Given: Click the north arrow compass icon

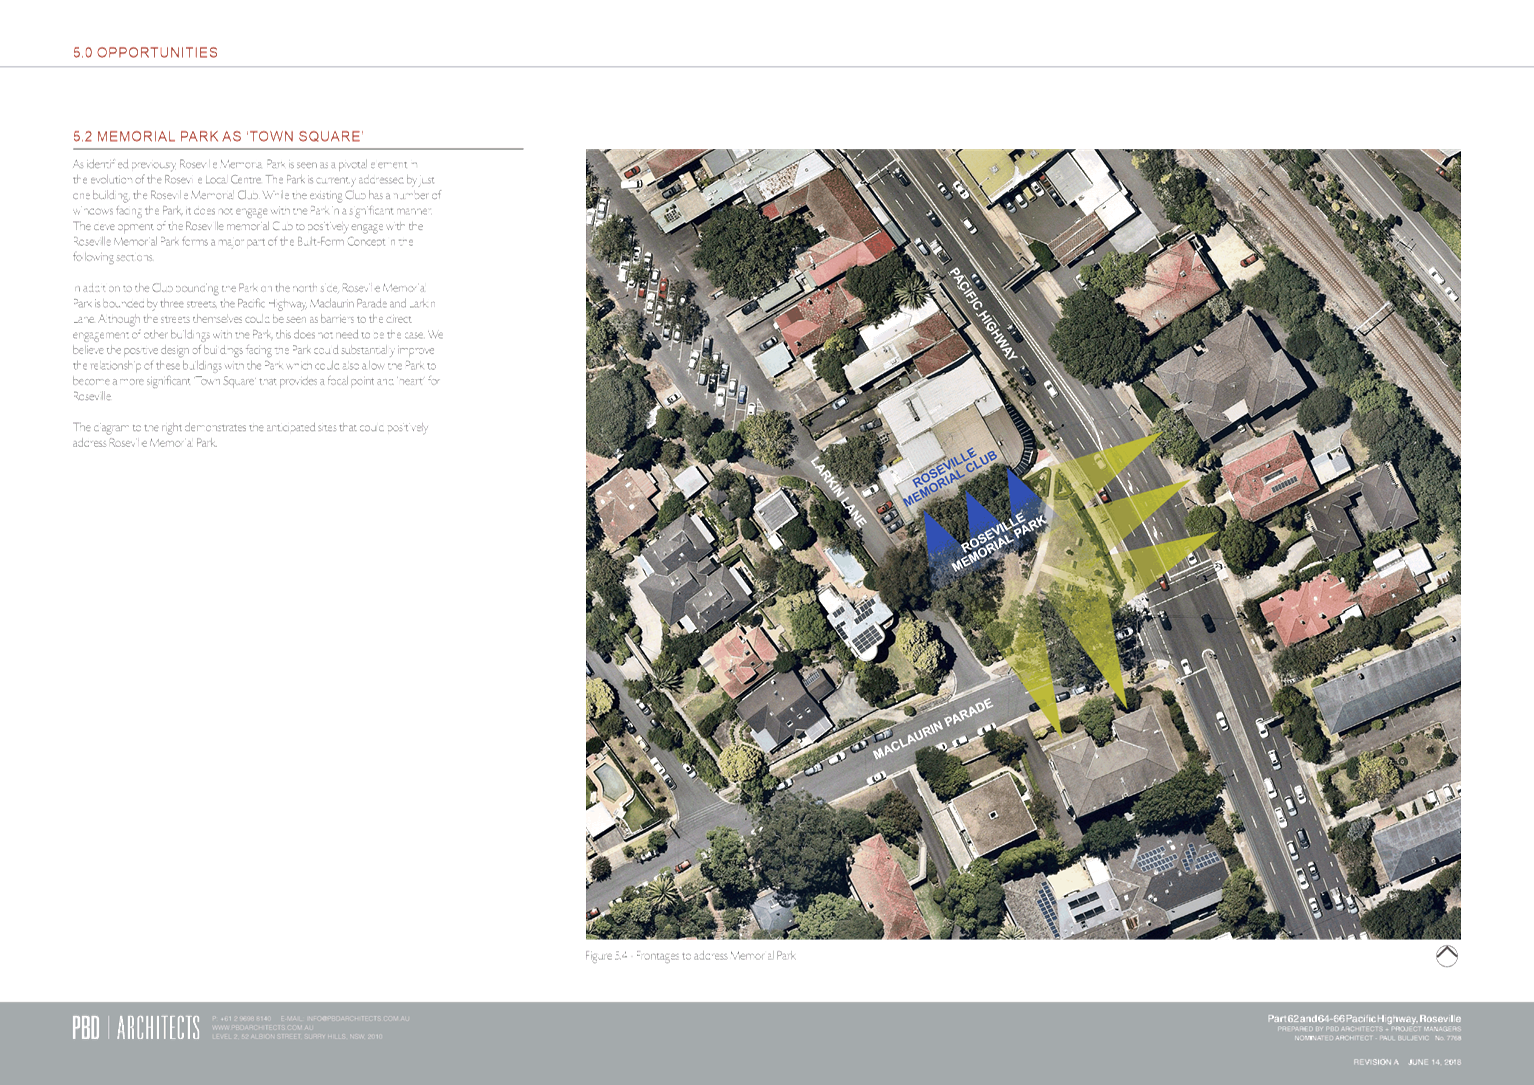Looking at the screenshot, I should coord(1446,956).
